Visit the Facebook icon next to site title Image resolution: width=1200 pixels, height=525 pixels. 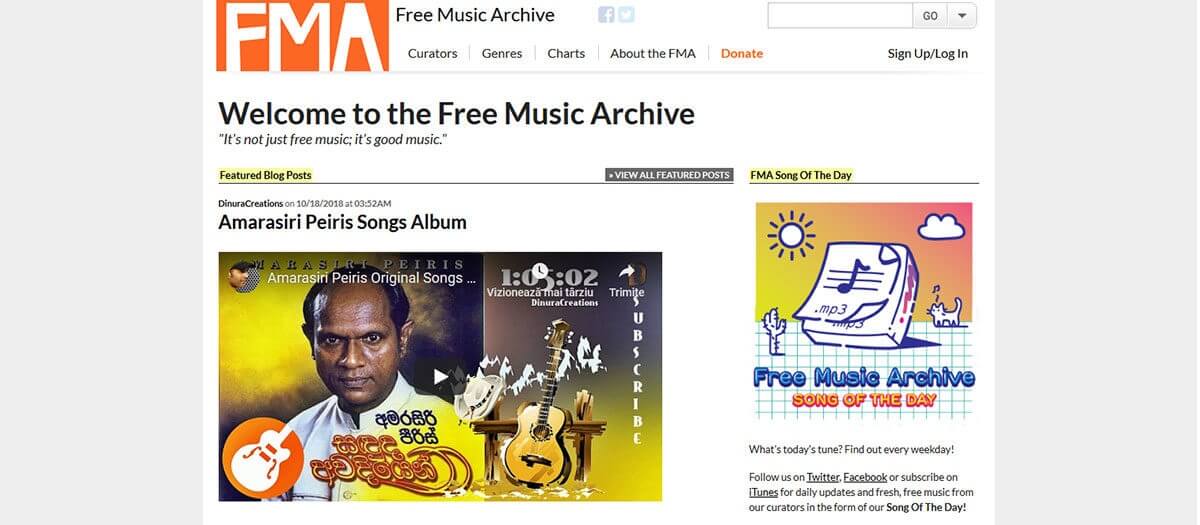pos(606,15)
